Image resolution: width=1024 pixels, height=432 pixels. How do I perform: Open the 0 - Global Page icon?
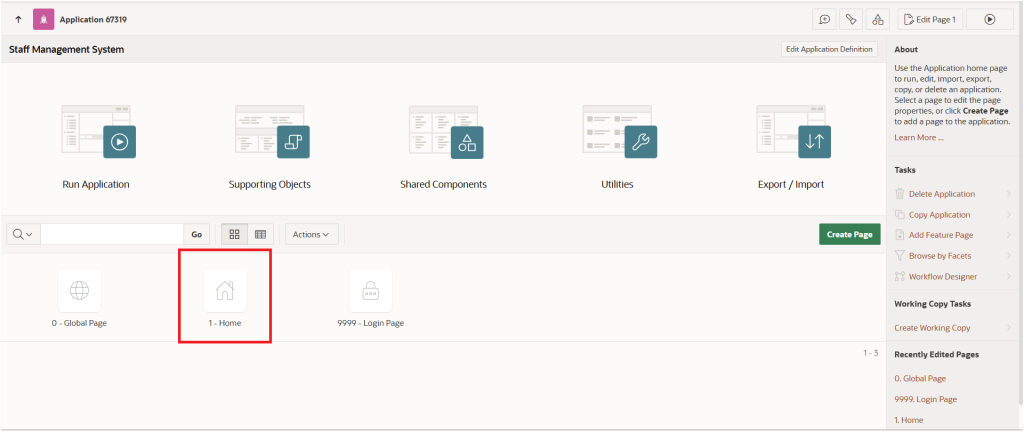(x=80, y=290)
